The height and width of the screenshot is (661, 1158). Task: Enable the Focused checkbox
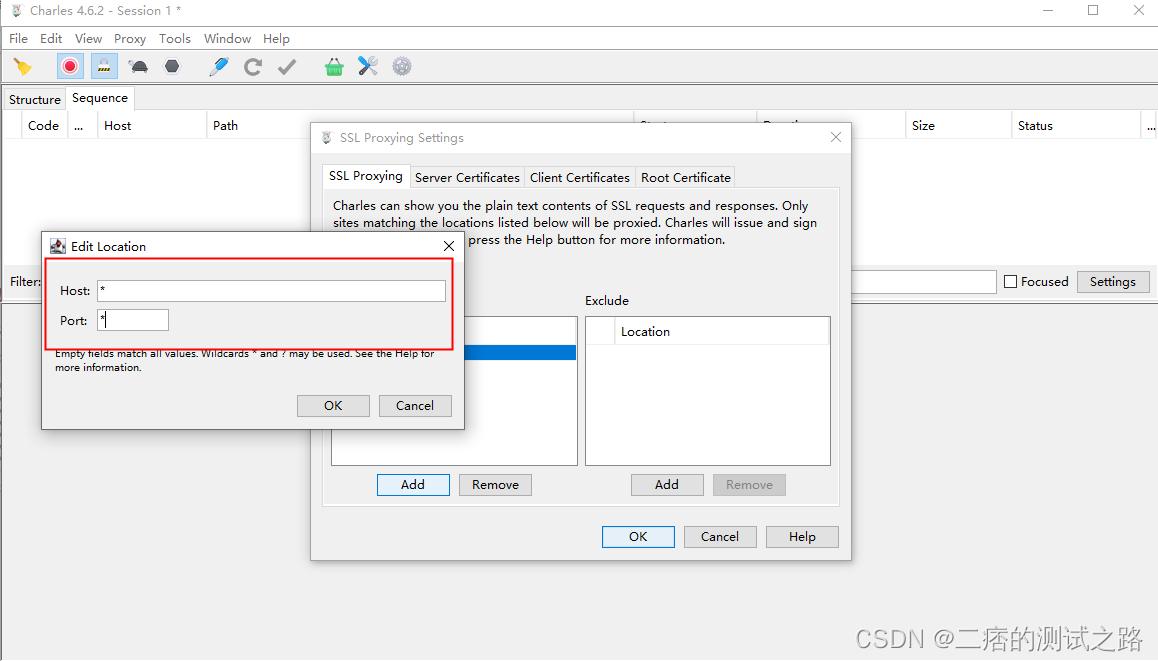1010,281
